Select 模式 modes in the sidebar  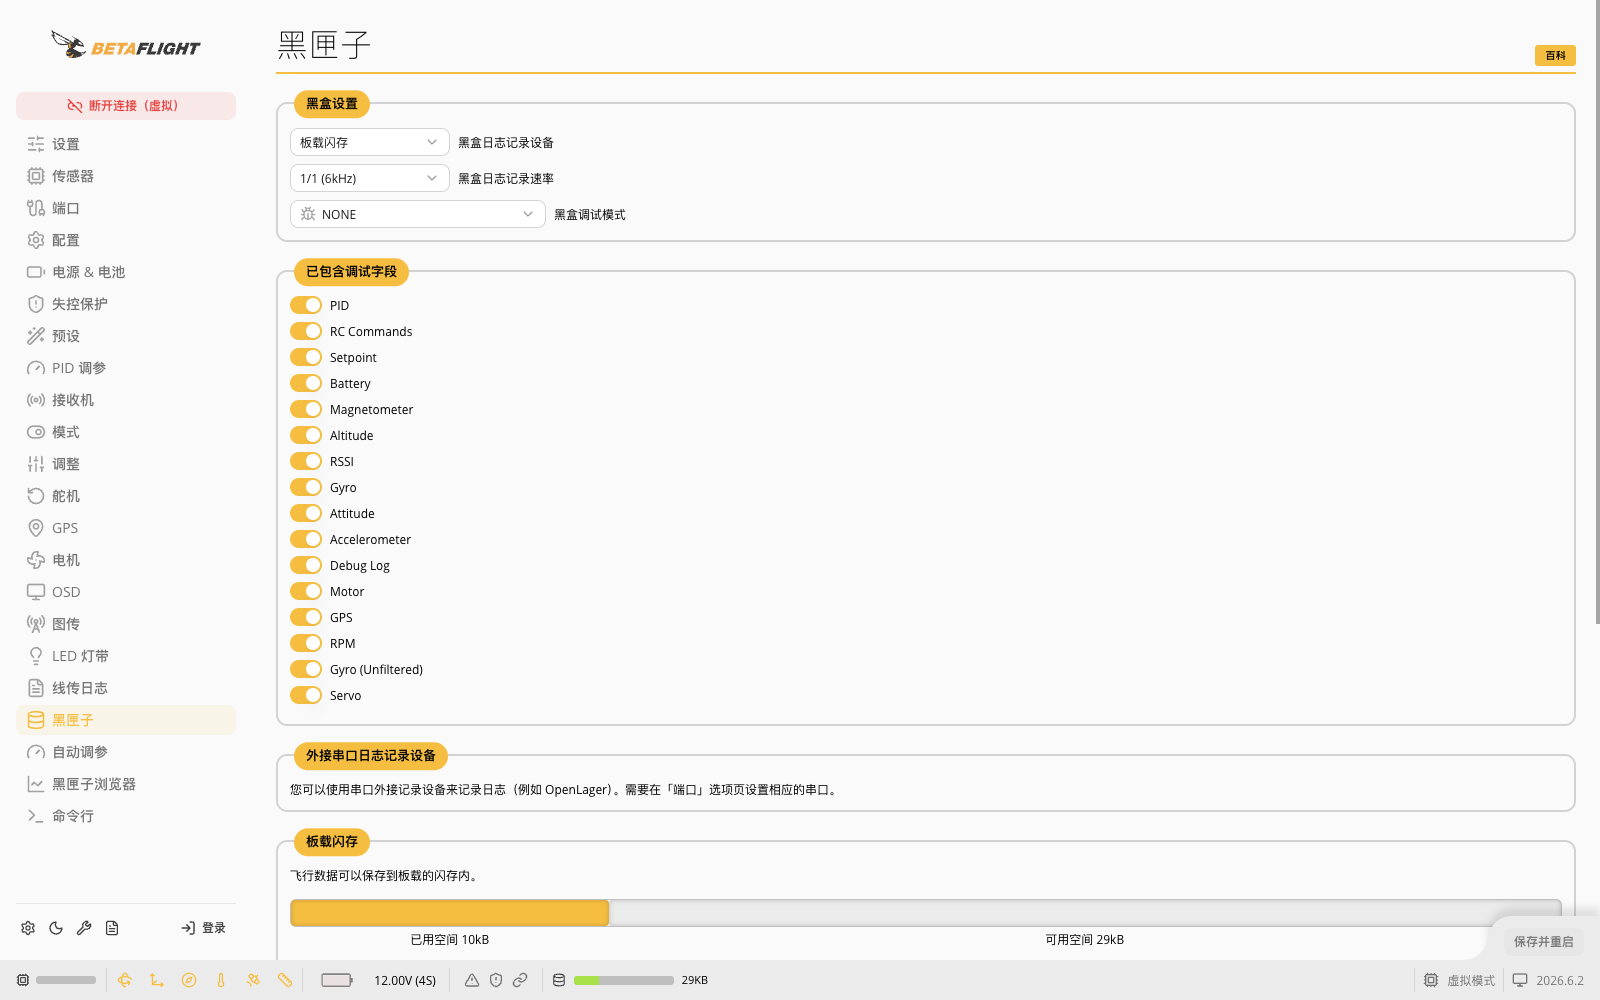126,432
